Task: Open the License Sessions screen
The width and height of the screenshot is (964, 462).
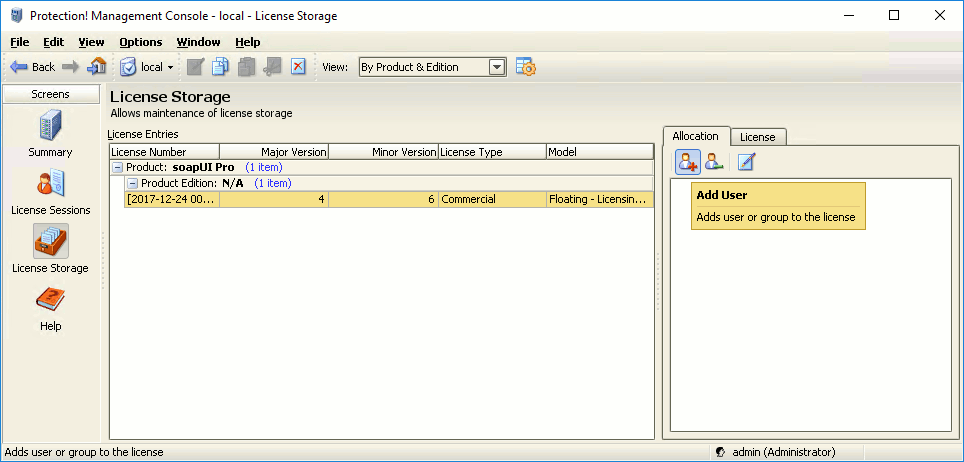Action: point(50,191)
